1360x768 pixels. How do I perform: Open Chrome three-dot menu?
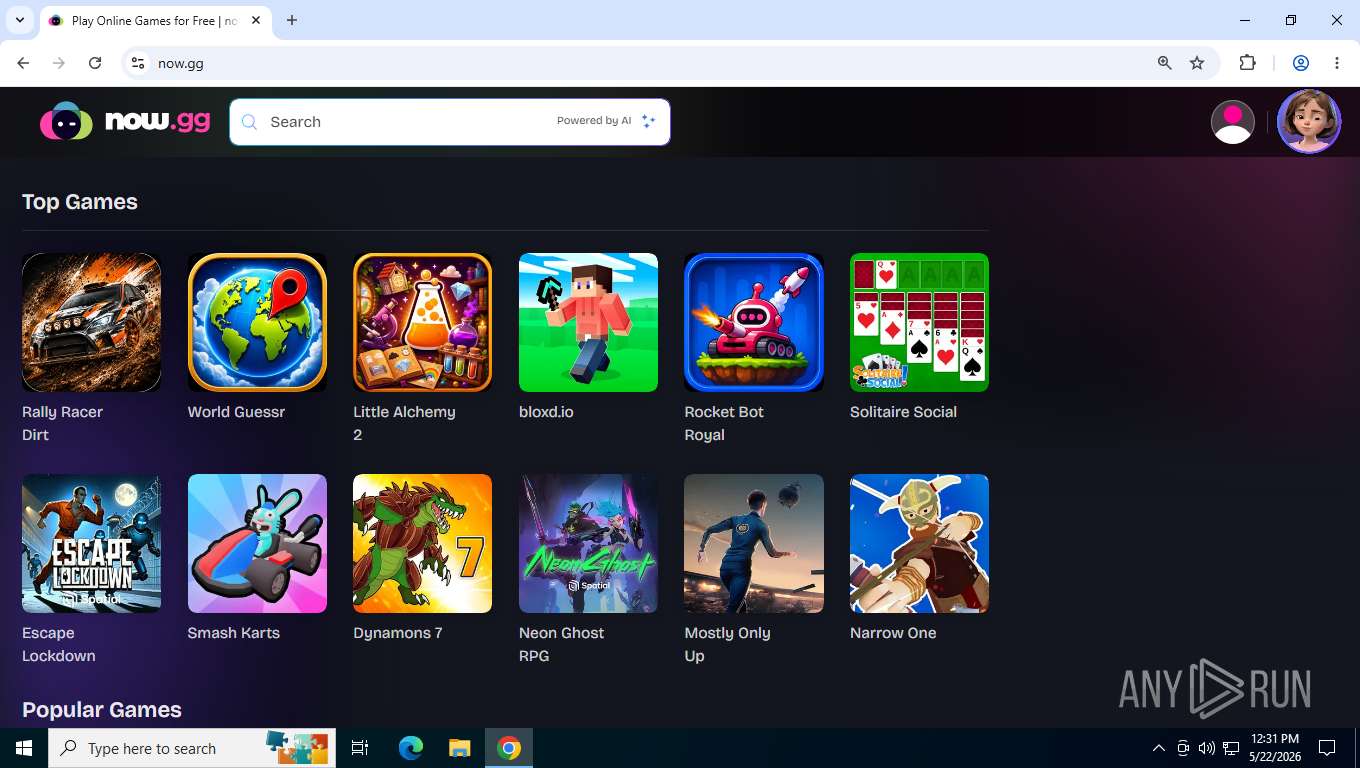1337,63
